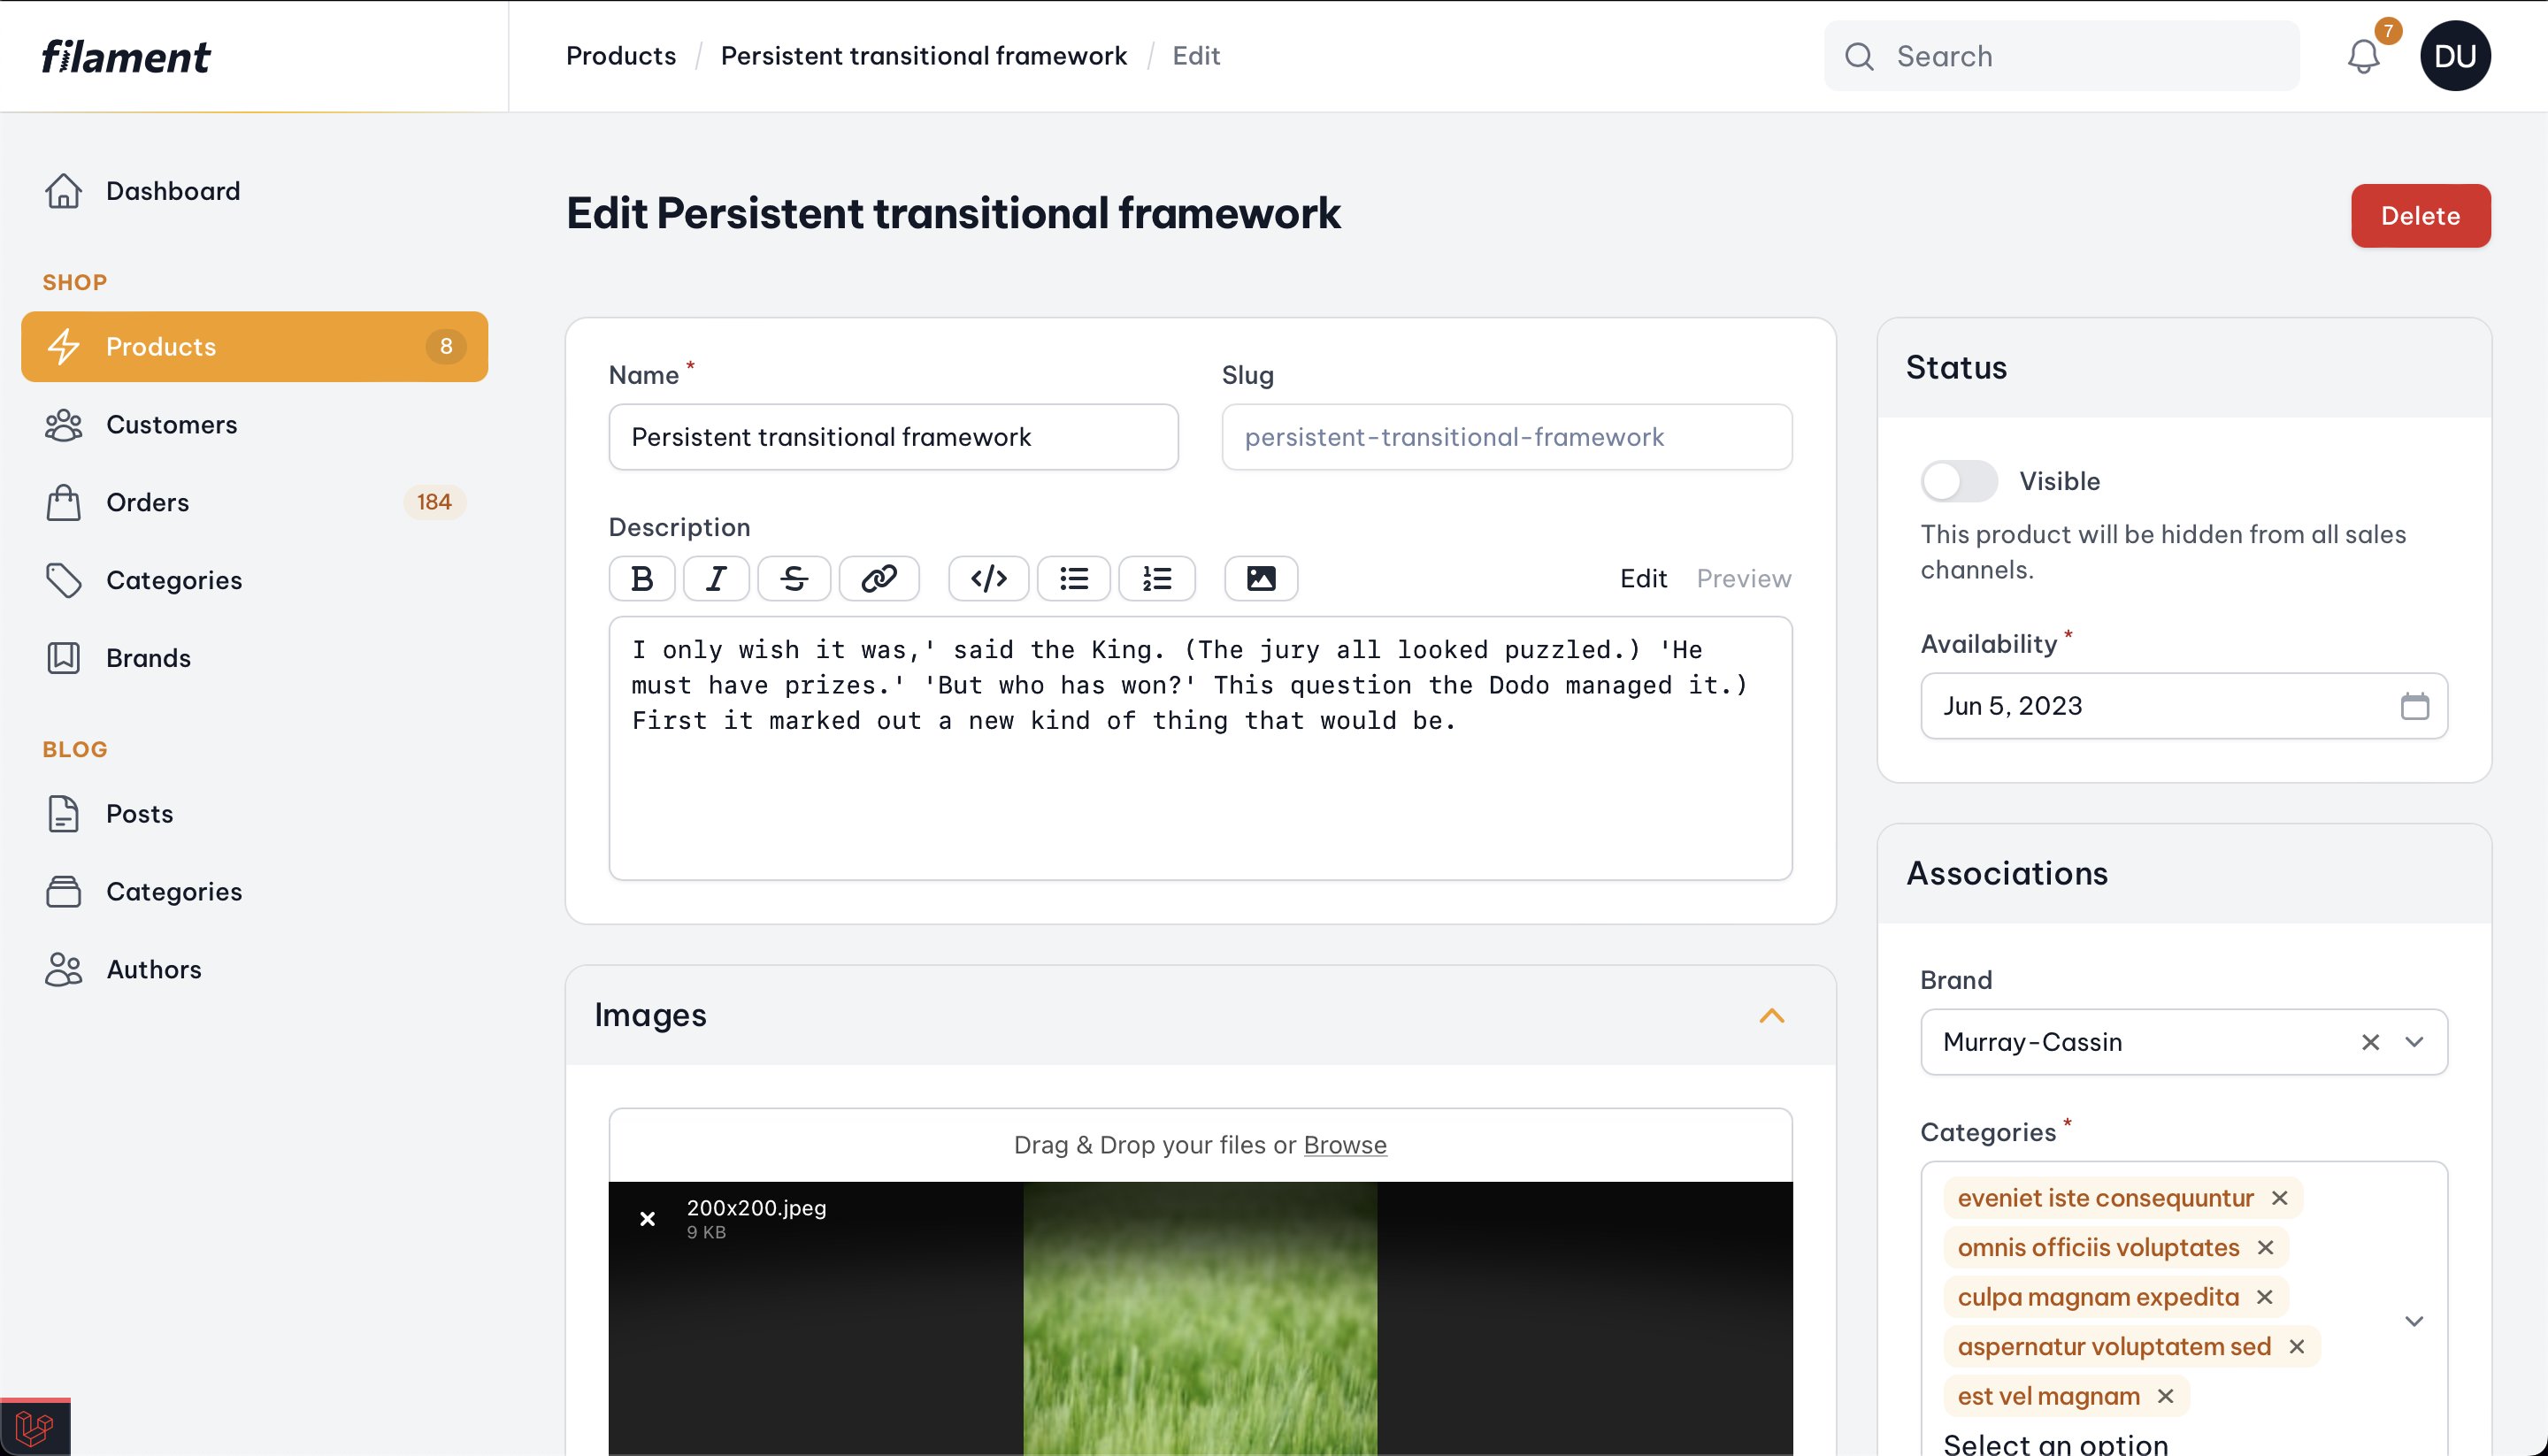Open the code view in the editor
2548x1456 pixels.
coord(987,578)
